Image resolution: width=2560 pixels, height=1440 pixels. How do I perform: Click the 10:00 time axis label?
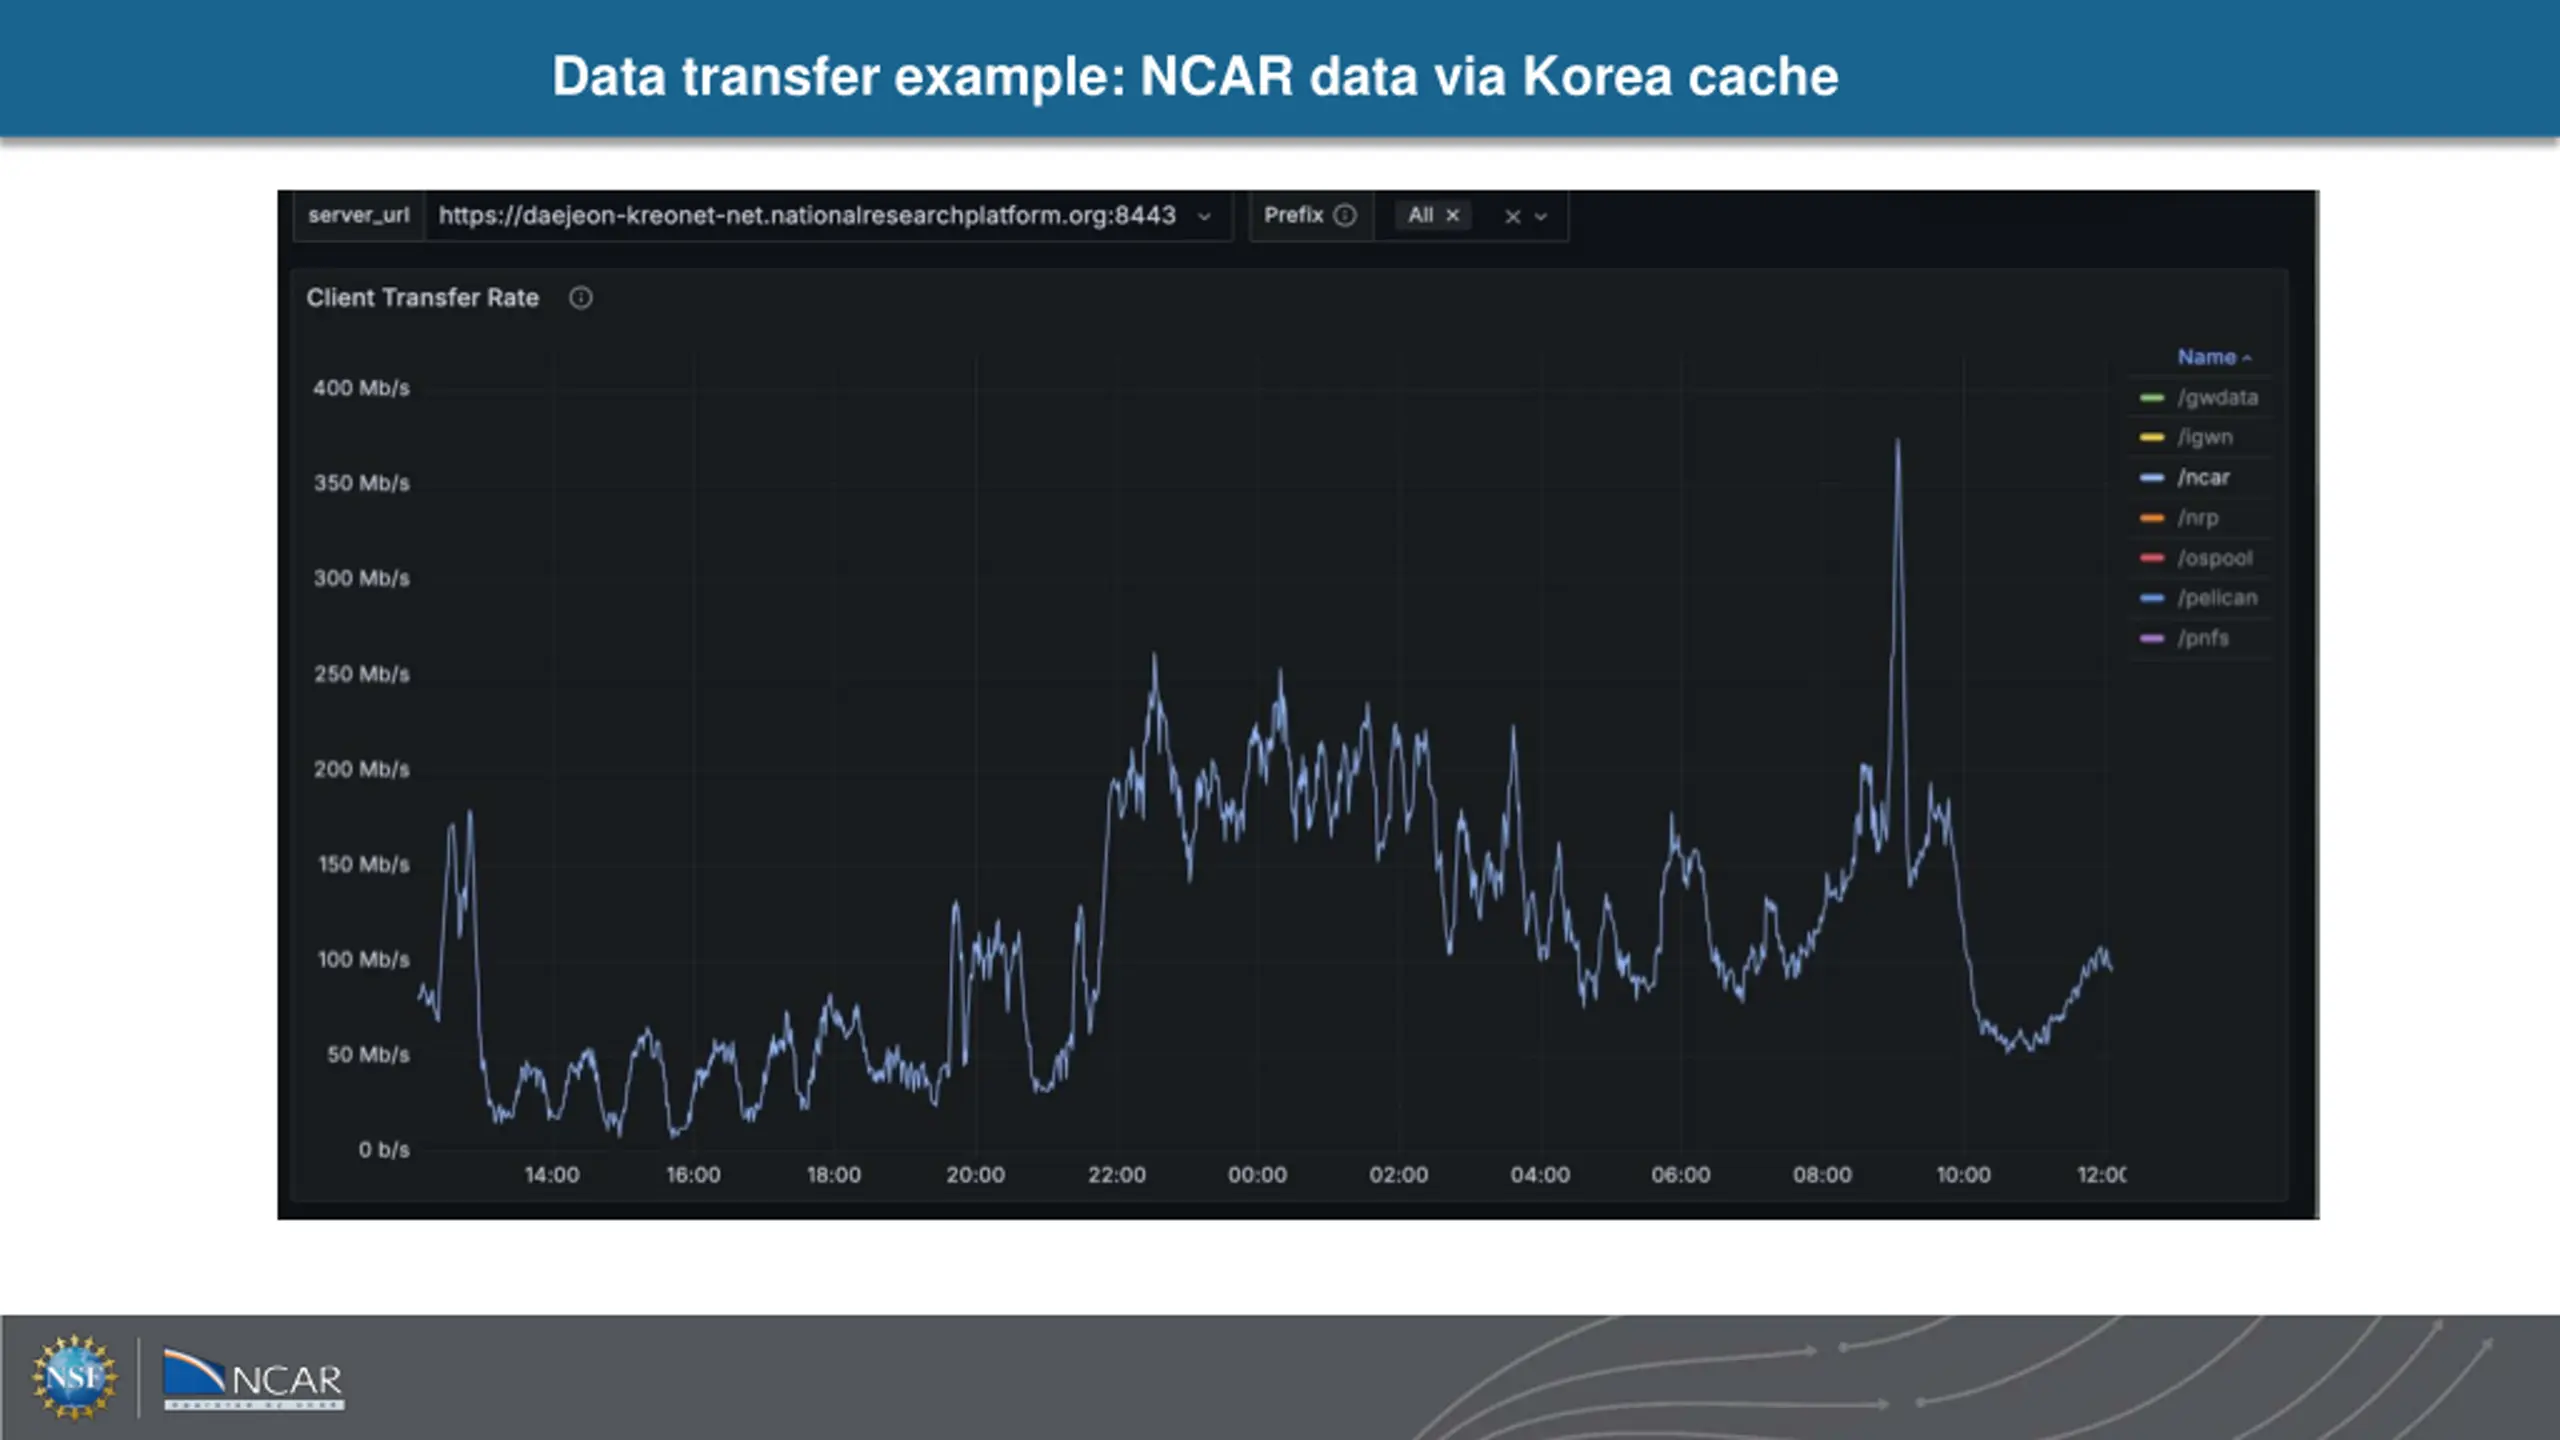tap(1963, 1175)
